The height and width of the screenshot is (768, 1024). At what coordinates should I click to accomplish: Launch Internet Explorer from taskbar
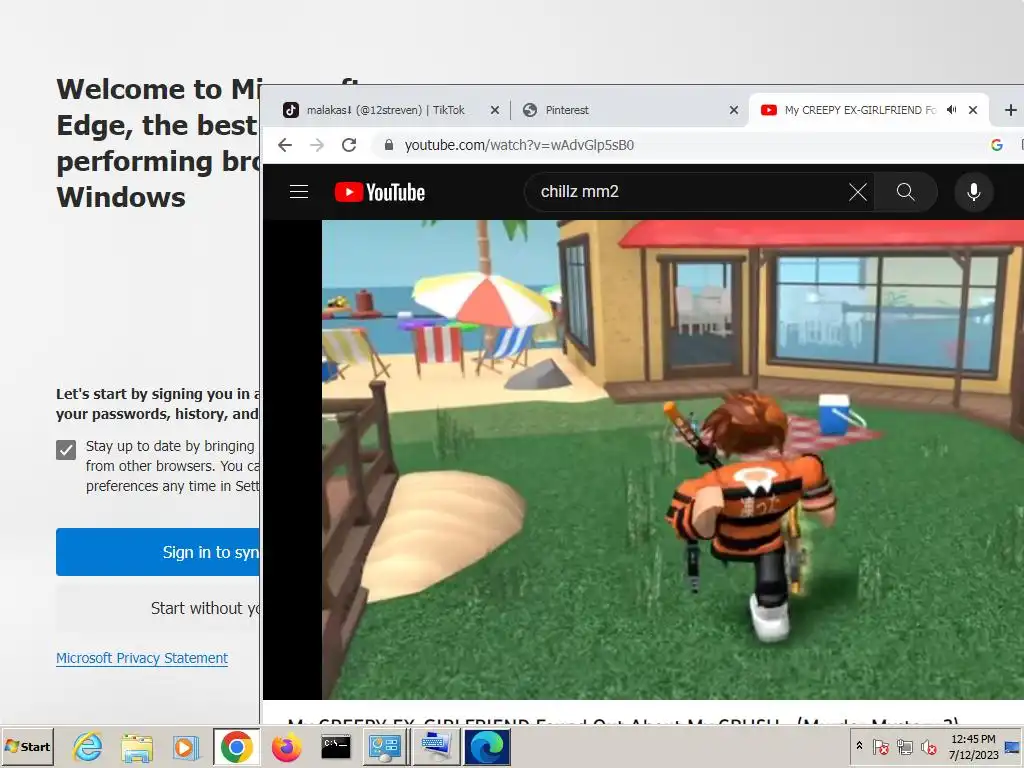[x=88, y=746]
